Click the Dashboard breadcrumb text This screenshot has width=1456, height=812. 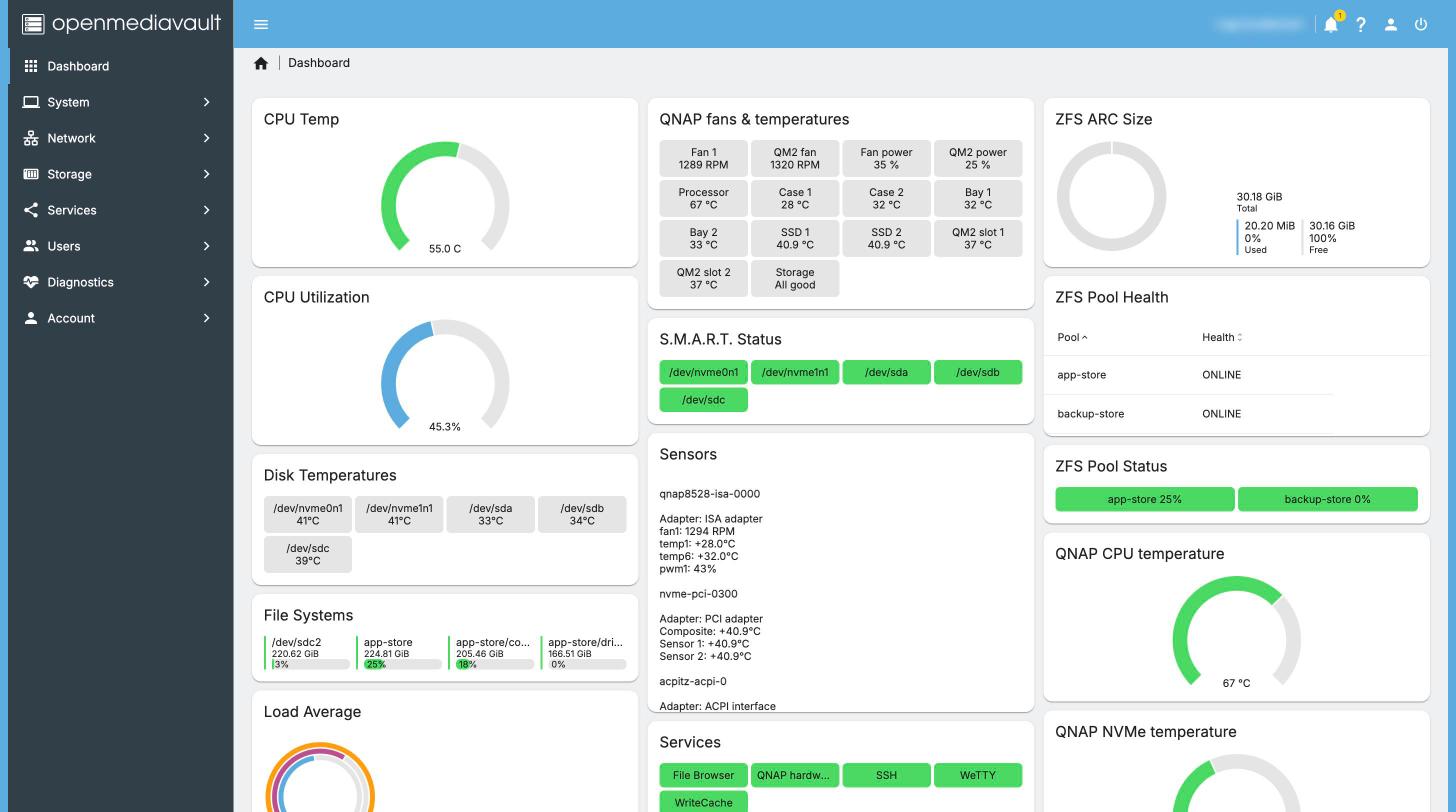319,63
